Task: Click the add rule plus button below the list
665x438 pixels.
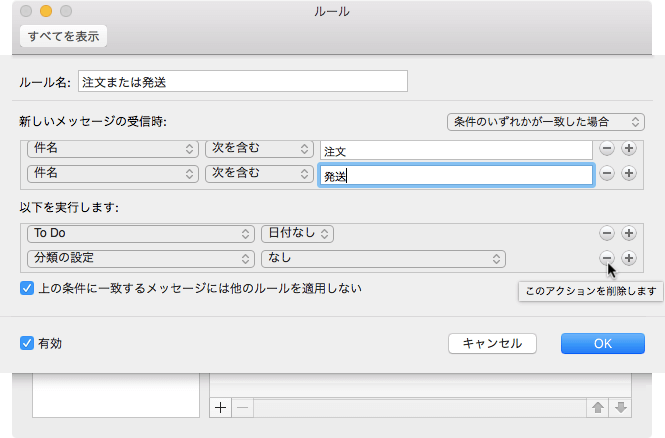Action: pos(221,407)
